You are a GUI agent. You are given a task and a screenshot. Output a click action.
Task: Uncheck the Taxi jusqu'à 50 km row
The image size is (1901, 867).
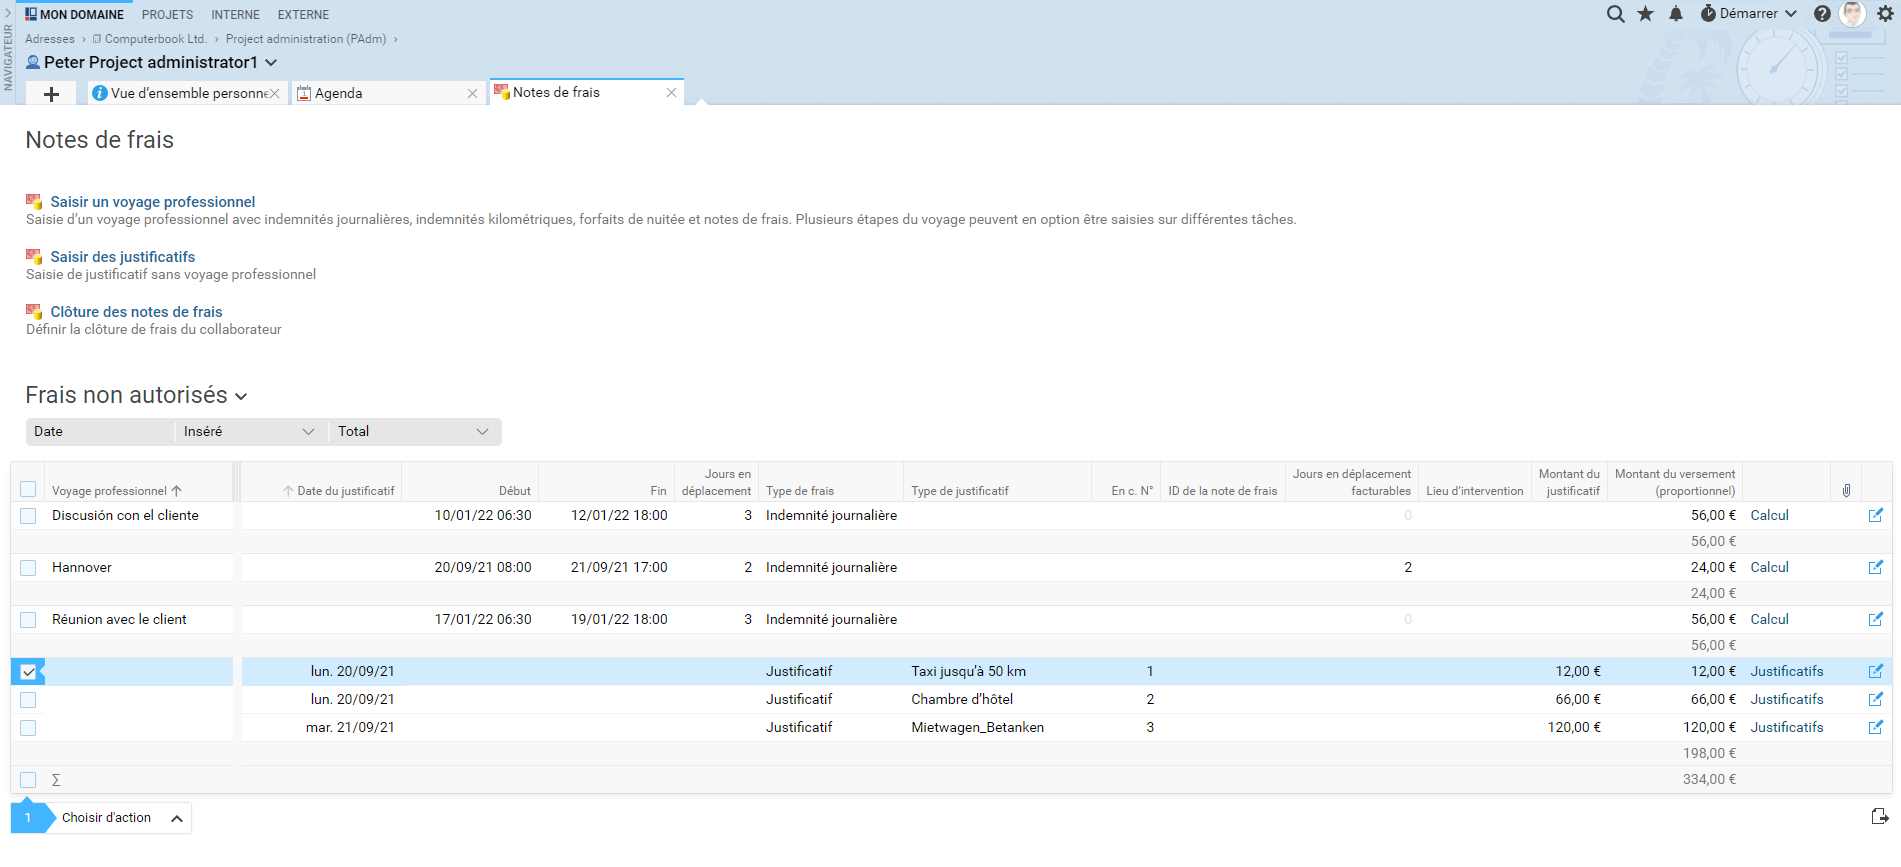pyautogui.click(x=28, y=672)
